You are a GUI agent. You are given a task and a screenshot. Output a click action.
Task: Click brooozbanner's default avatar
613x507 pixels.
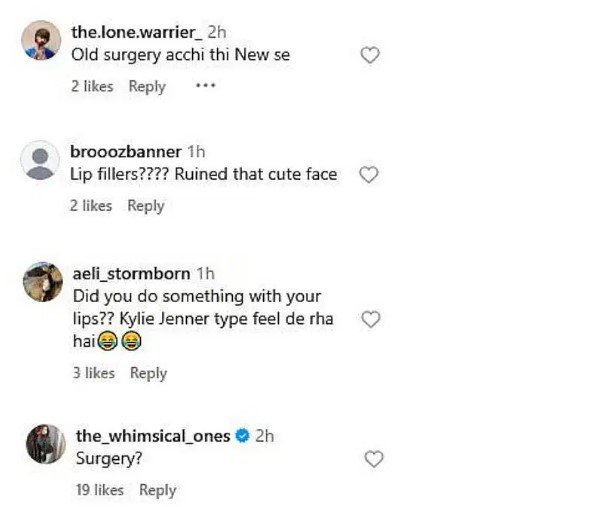point(41,160)
